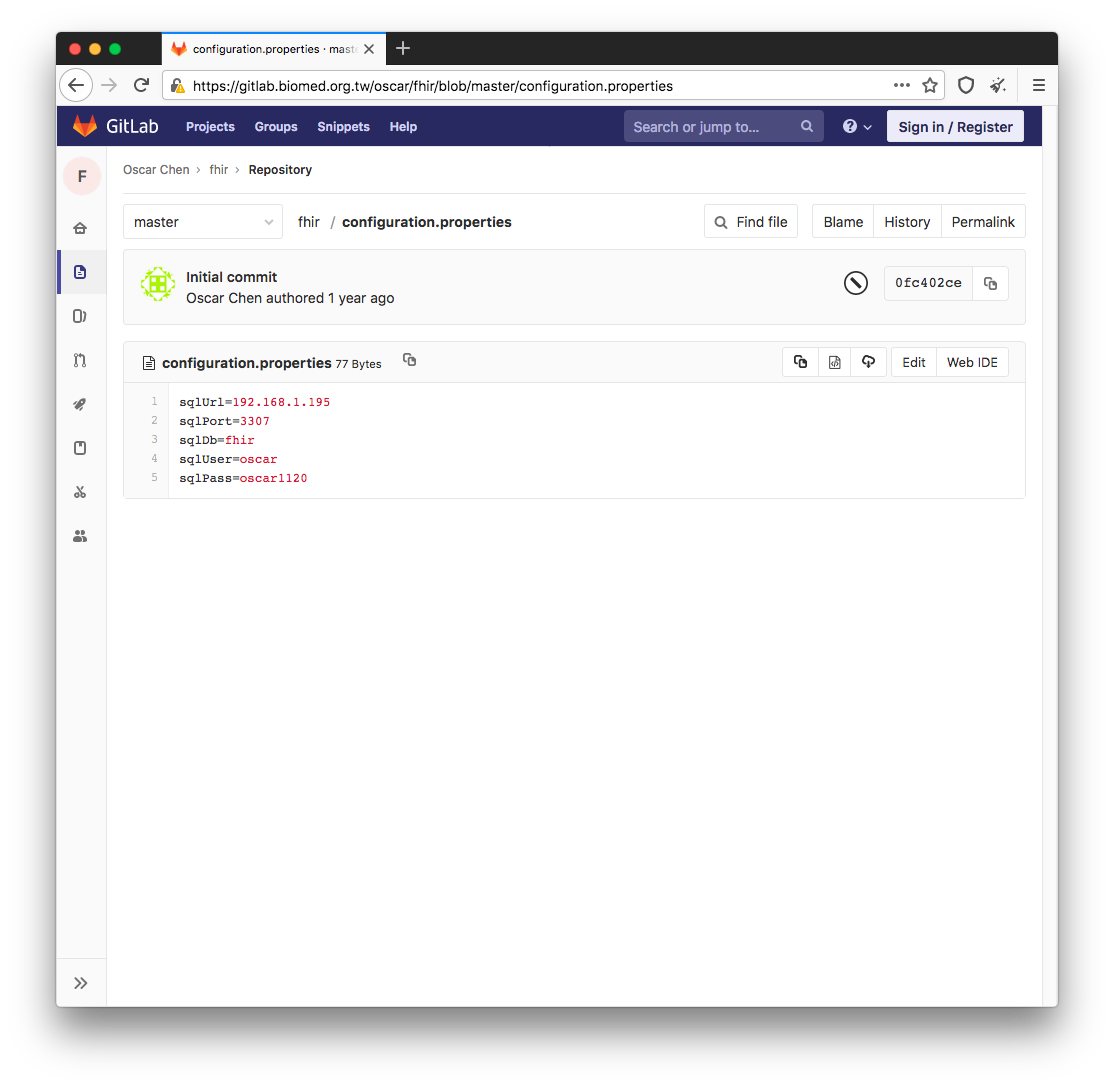Viewport: 1114px width, 1087px height.
Task: Click the browser extension icon beside shield
Action: [x=997, y=85]
